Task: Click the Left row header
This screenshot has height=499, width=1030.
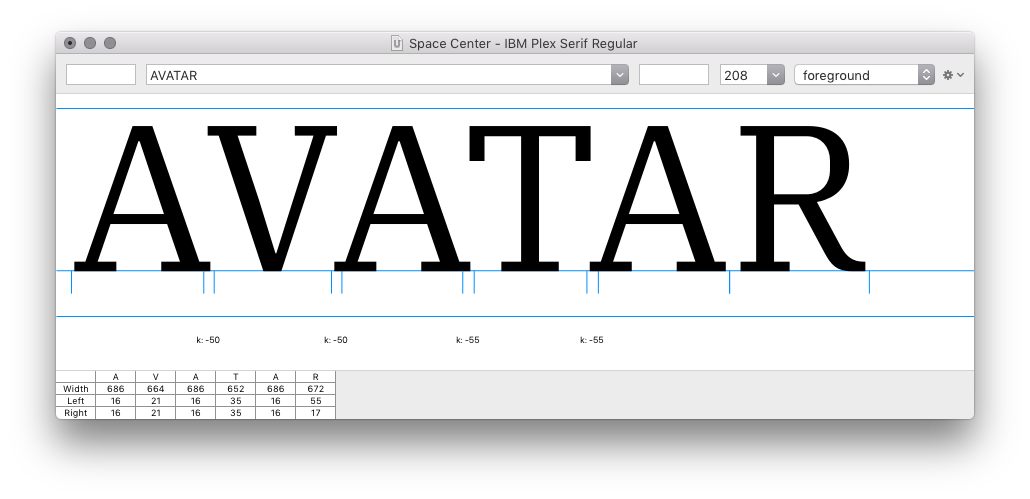Action: click(x=76, y=401)
